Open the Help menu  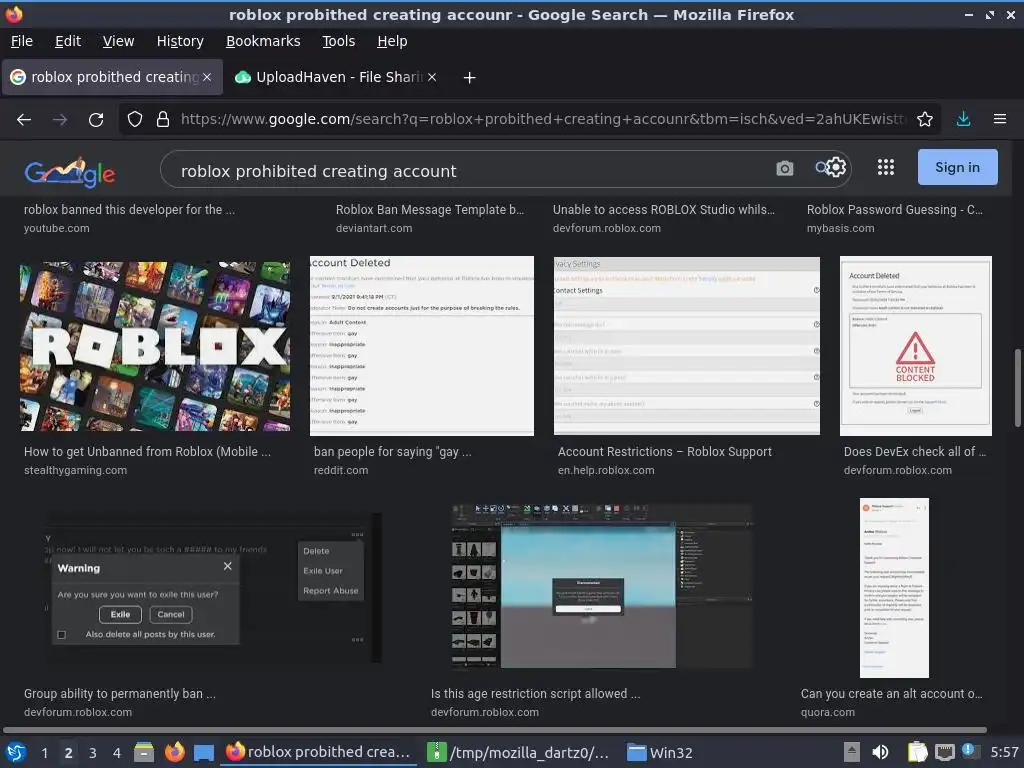tap(392, 41)
